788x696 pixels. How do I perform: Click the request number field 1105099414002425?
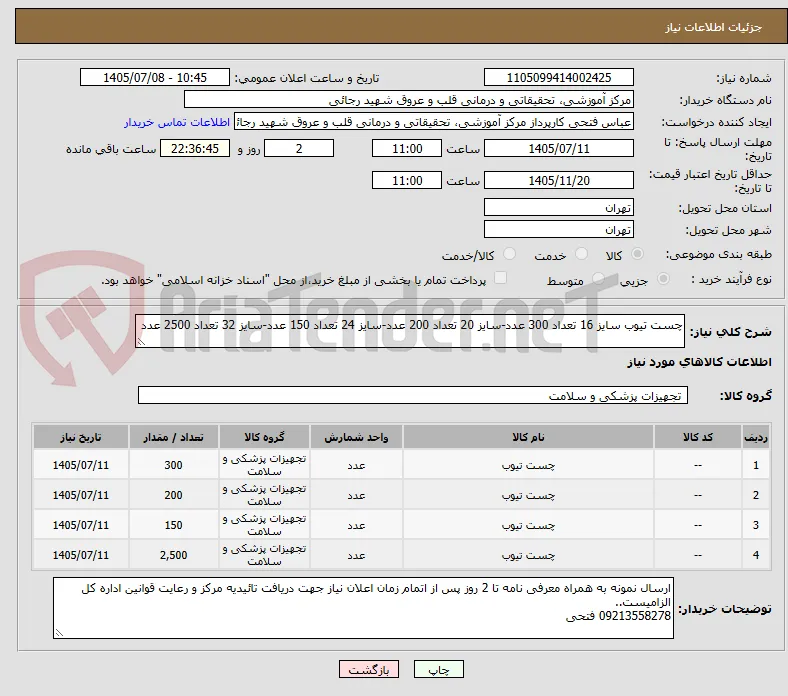click(x=558, y=77)
